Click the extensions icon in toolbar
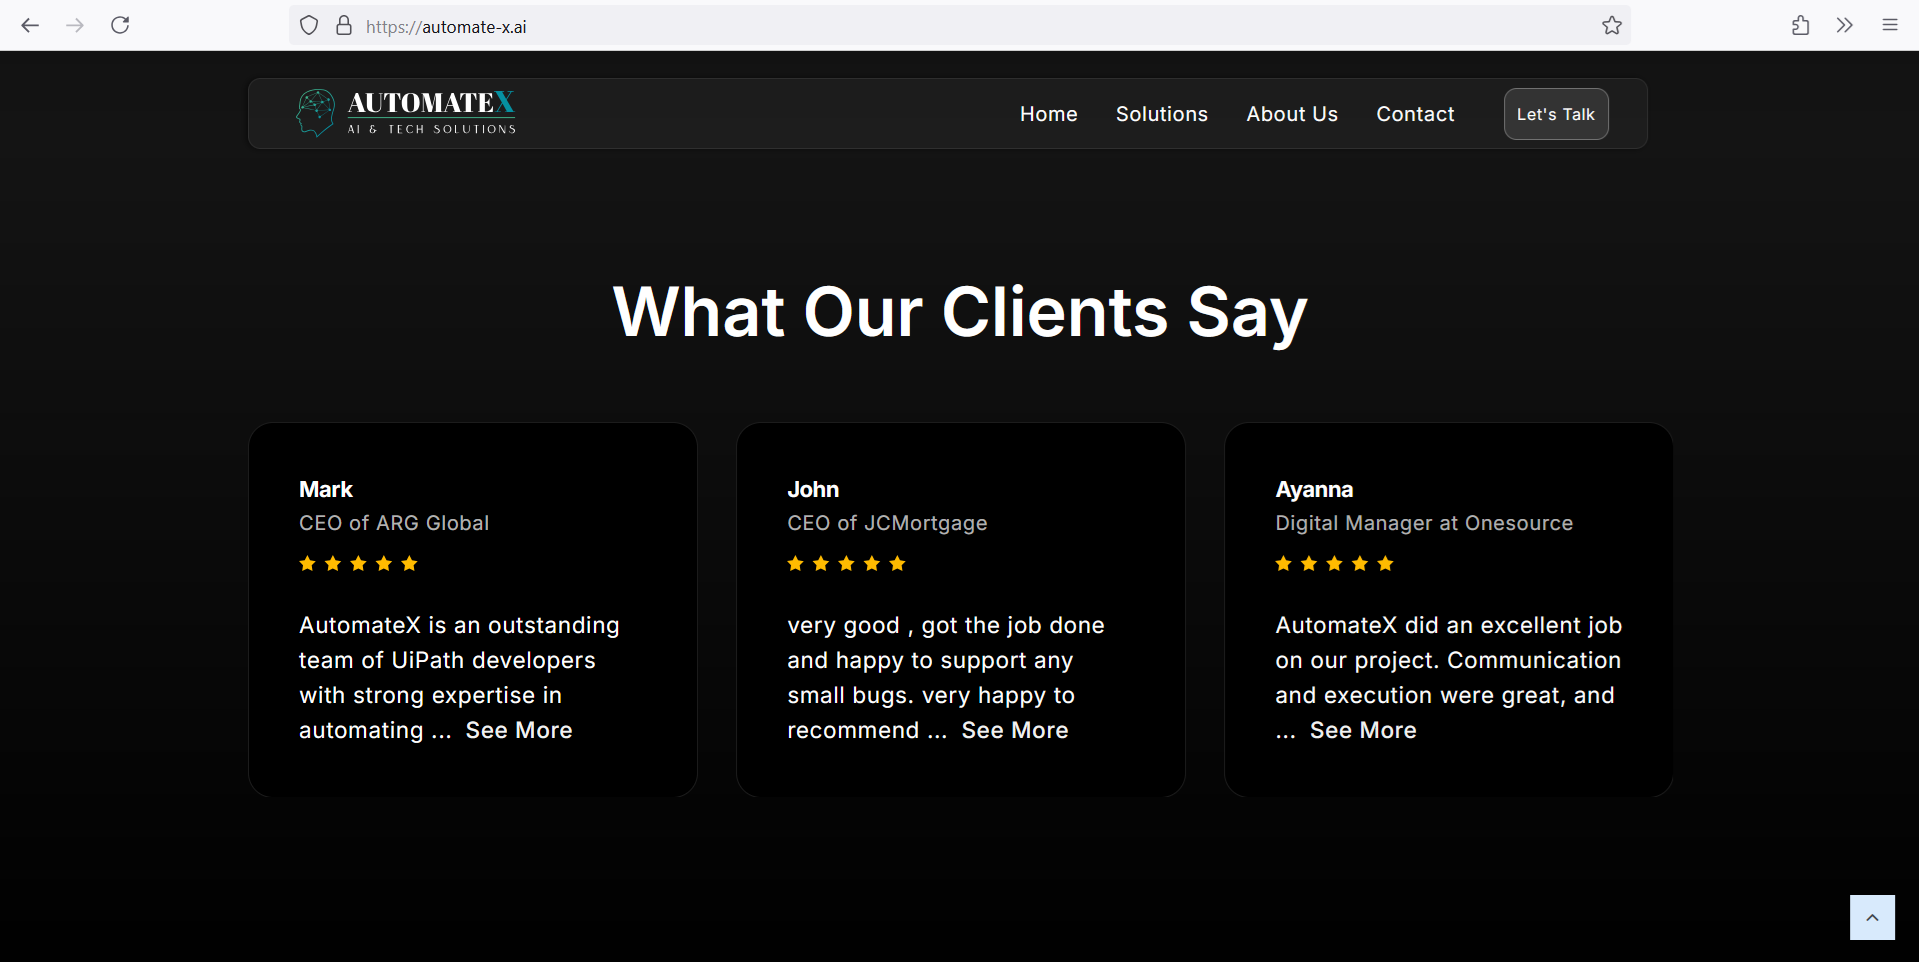Image resolution: width=1919 pixels, height=962 pixels. coord(1799,25)
